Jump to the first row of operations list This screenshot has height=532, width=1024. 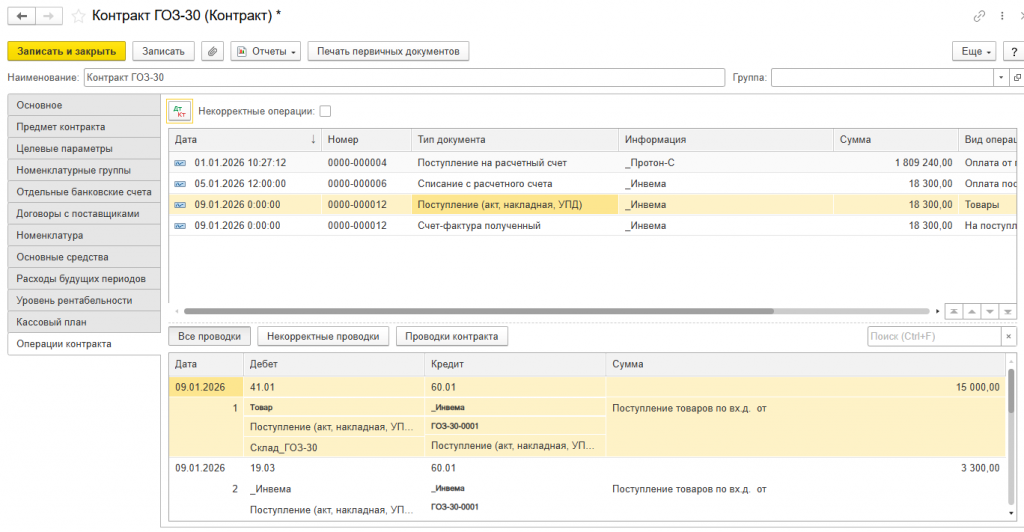954,311
